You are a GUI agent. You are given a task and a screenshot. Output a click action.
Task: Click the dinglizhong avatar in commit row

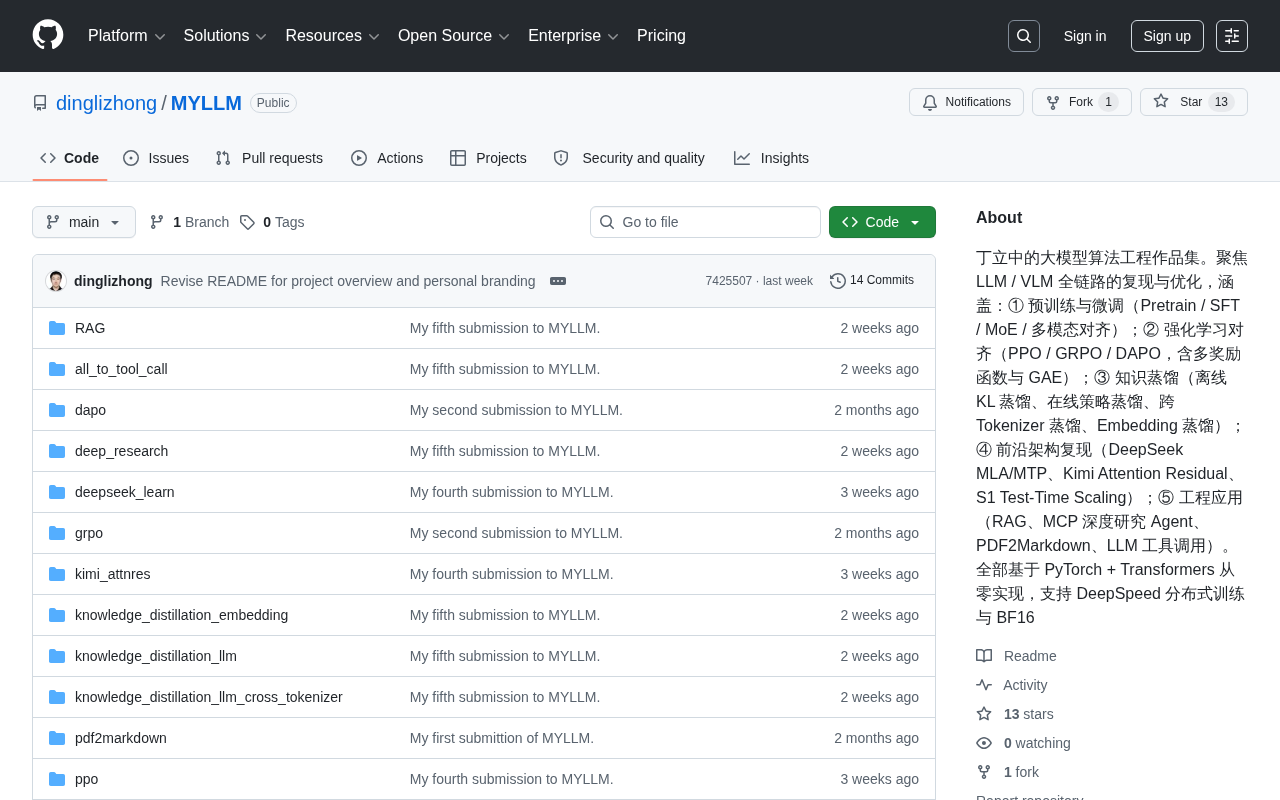[56, 281]
